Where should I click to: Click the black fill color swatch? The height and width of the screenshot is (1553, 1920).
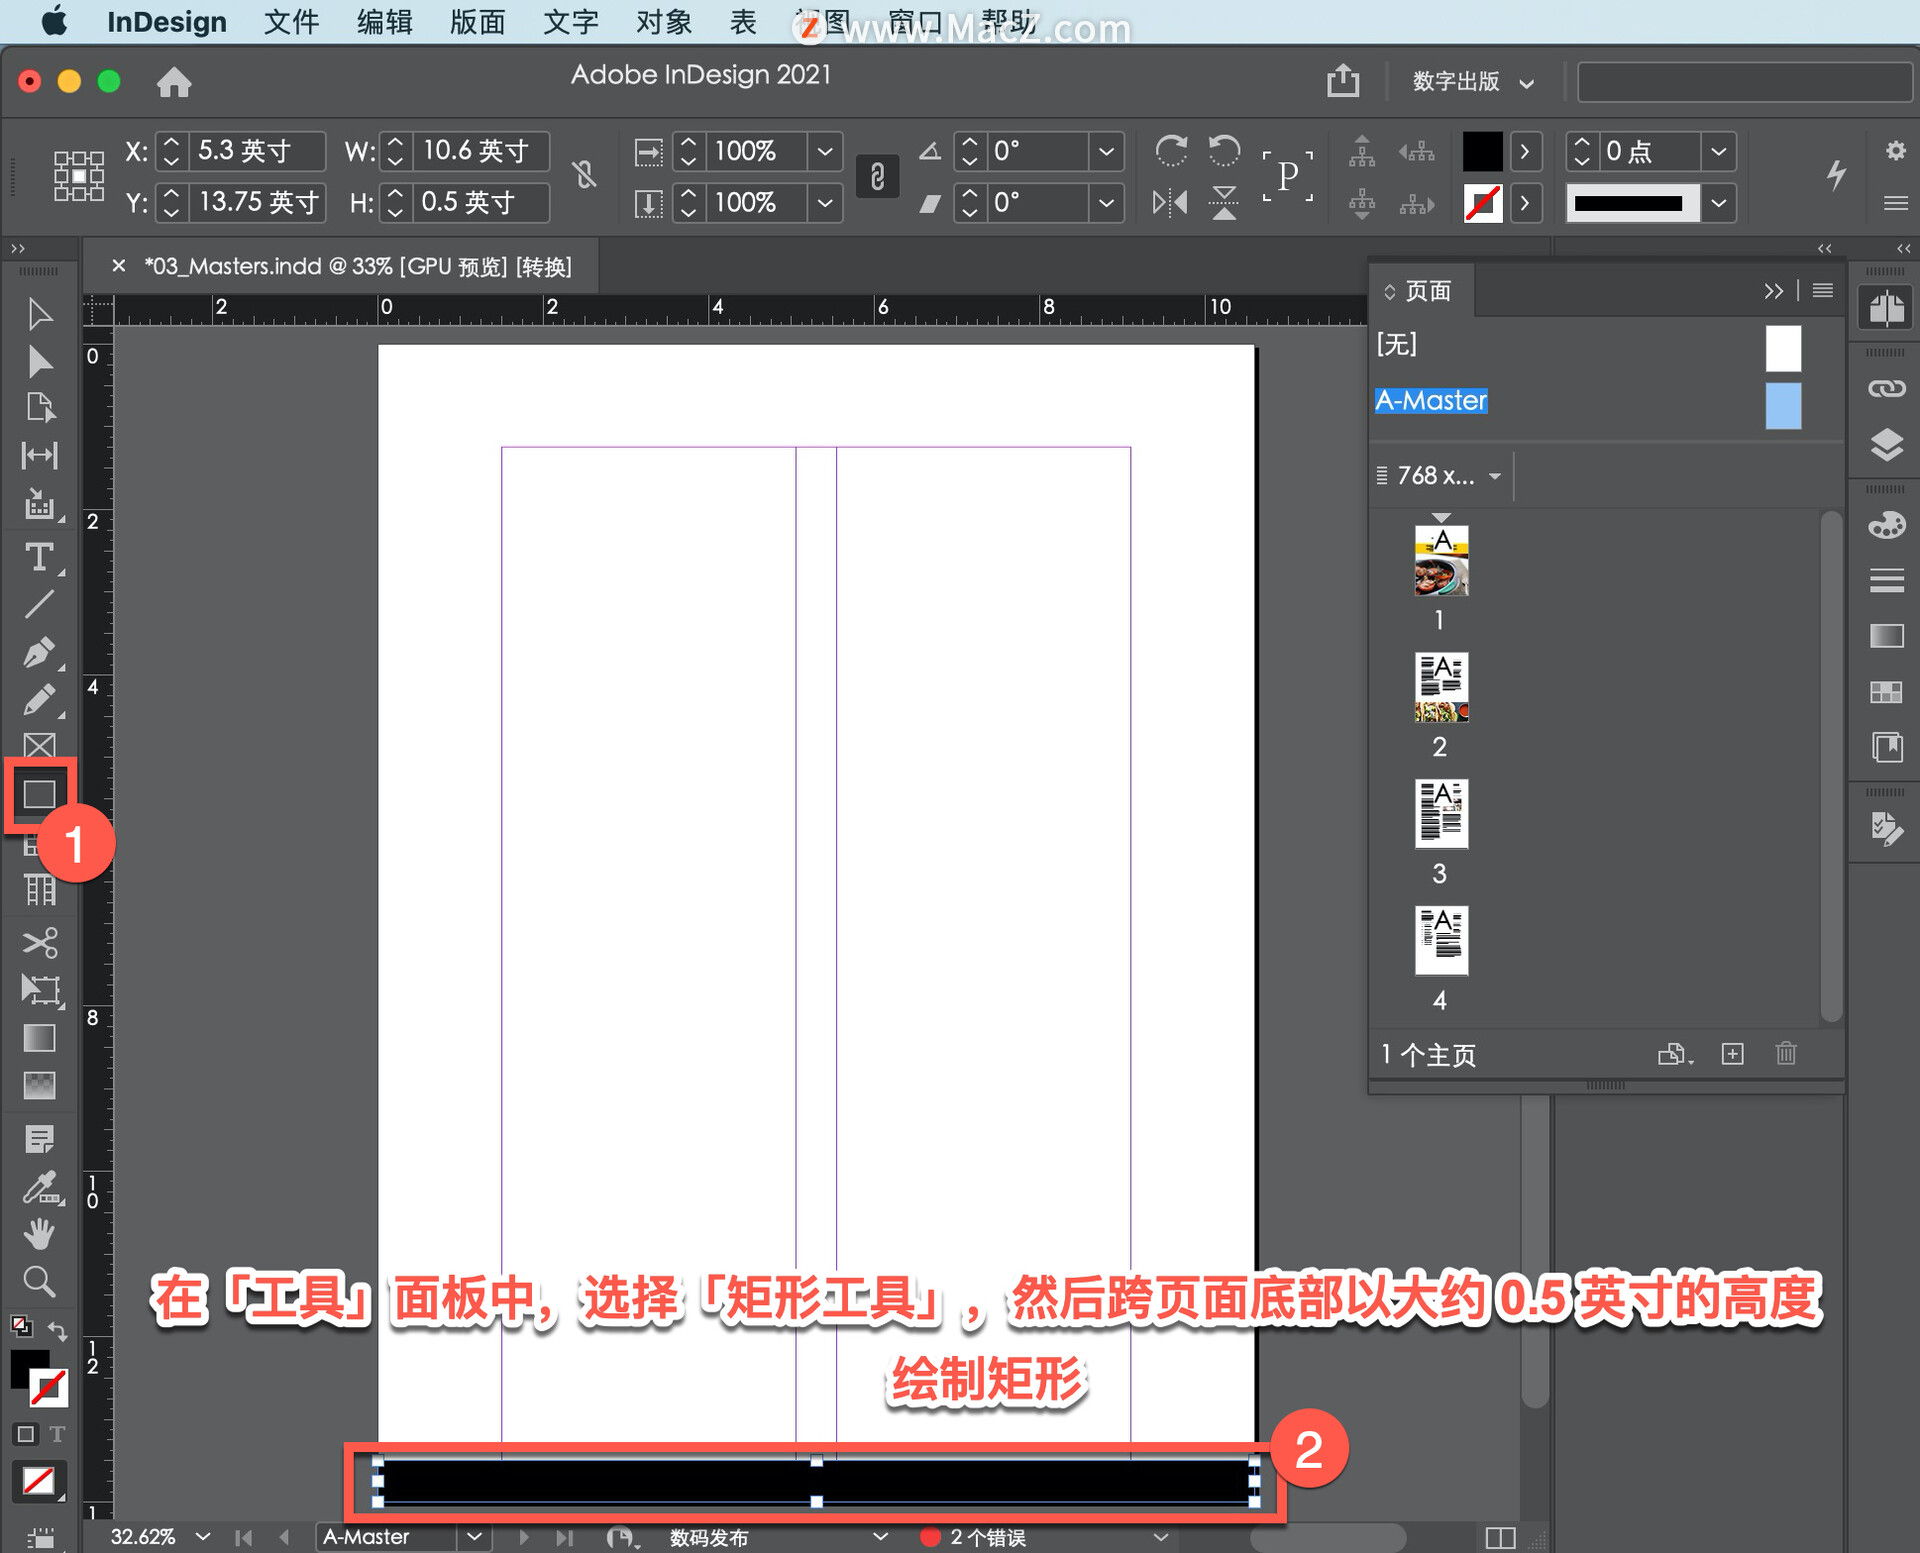tap(1482, 152)
